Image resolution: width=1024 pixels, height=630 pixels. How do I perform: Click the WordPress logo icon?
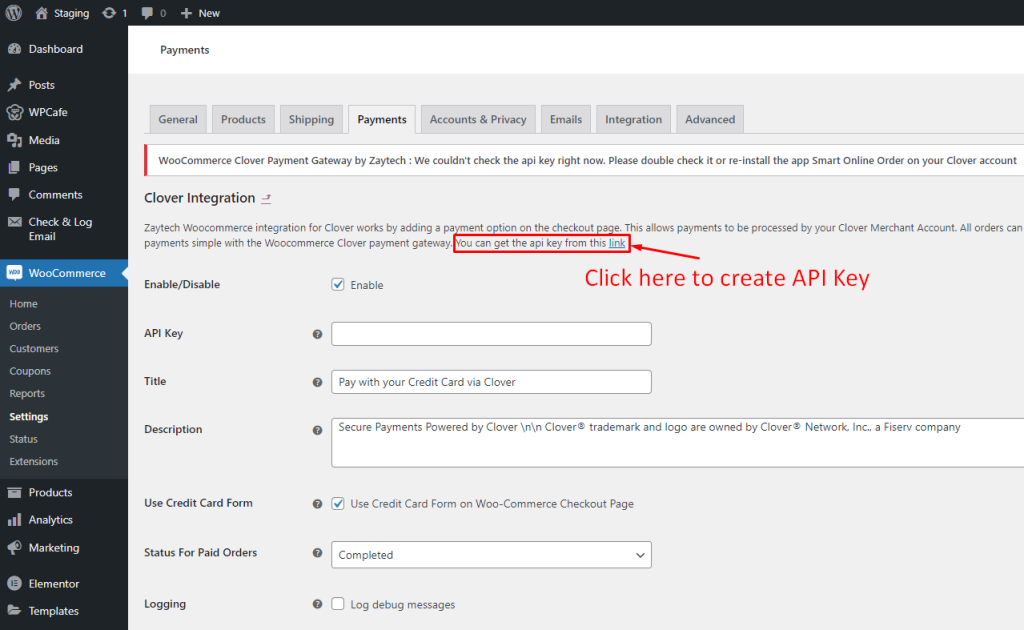14,12
